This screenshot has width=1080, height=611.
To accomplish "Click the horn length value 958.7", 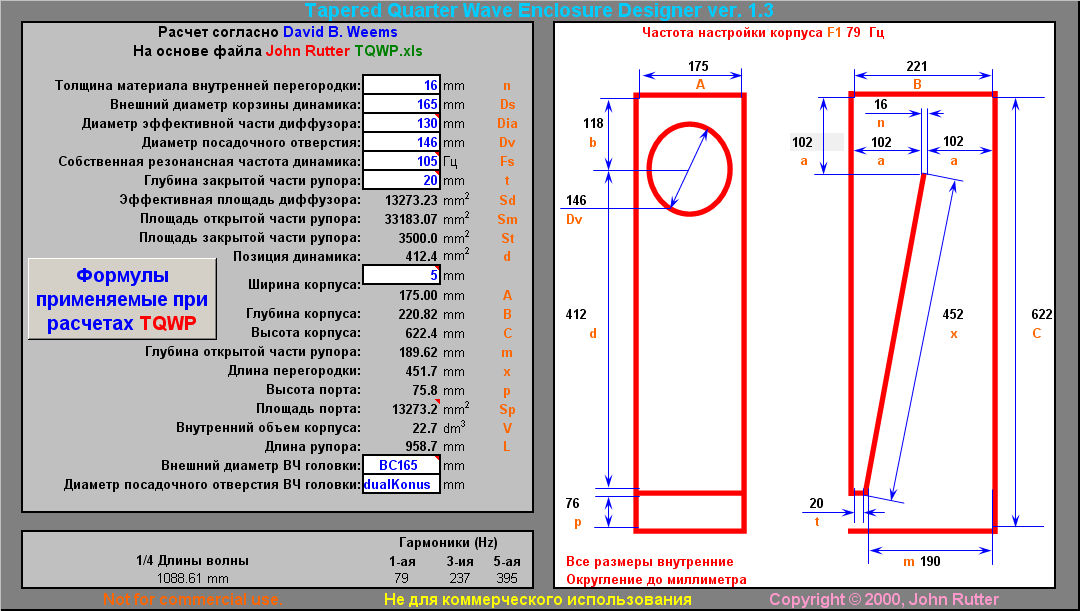I will click(421, 446).
